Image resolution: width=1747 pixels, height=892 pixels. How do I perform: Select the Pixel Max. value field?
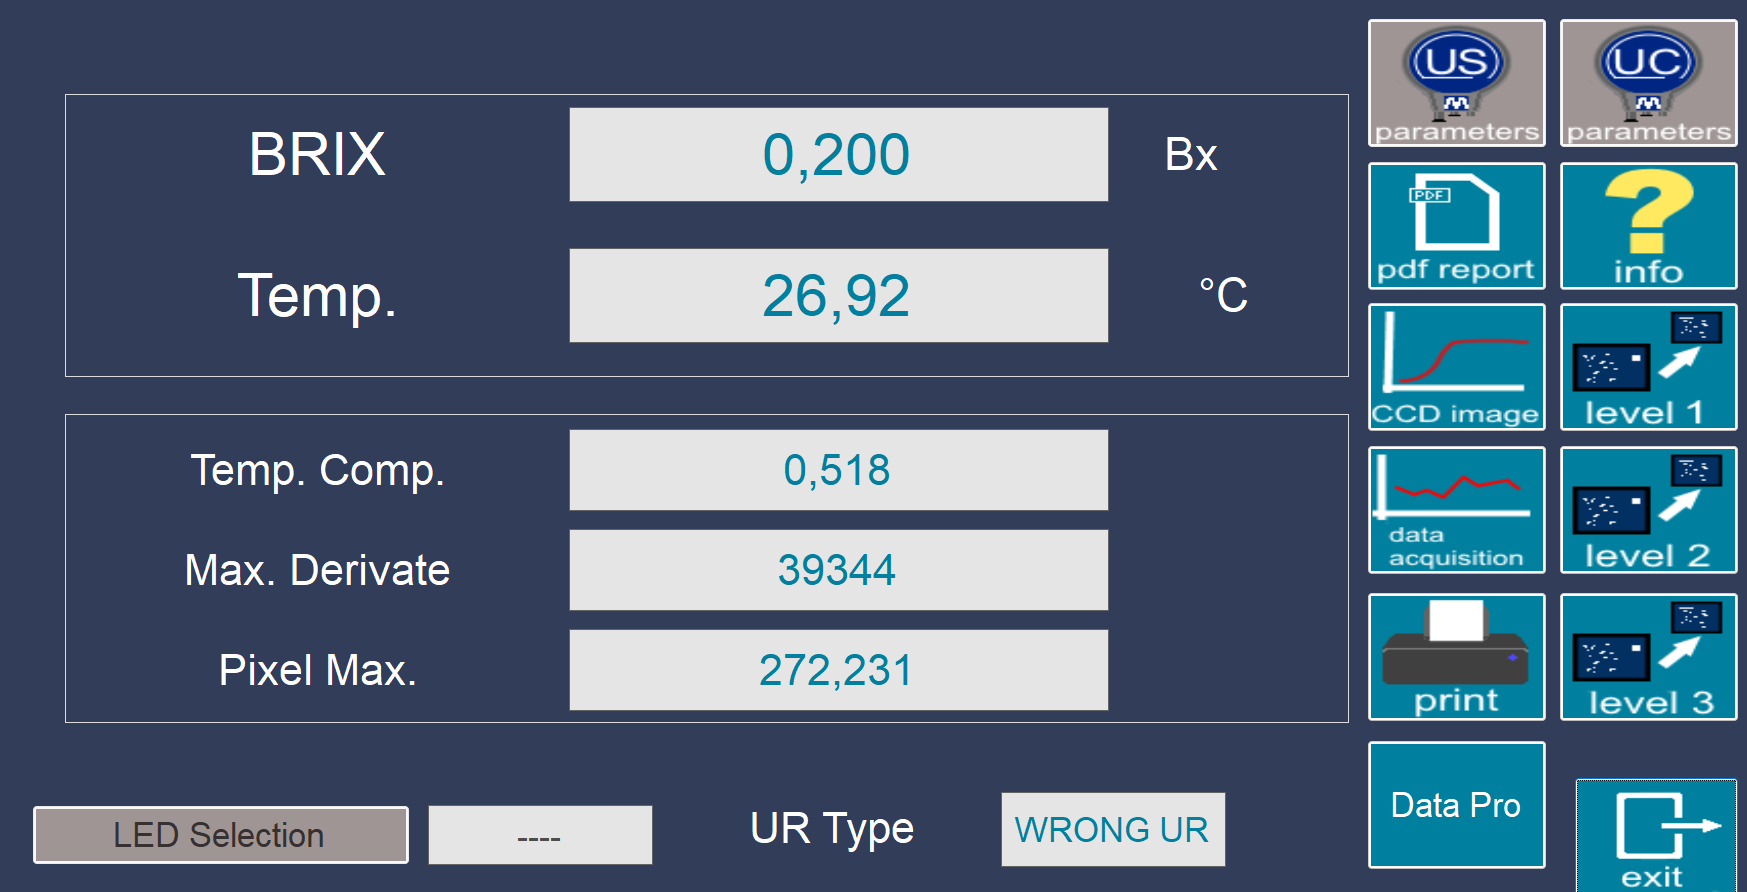point(838,670)
